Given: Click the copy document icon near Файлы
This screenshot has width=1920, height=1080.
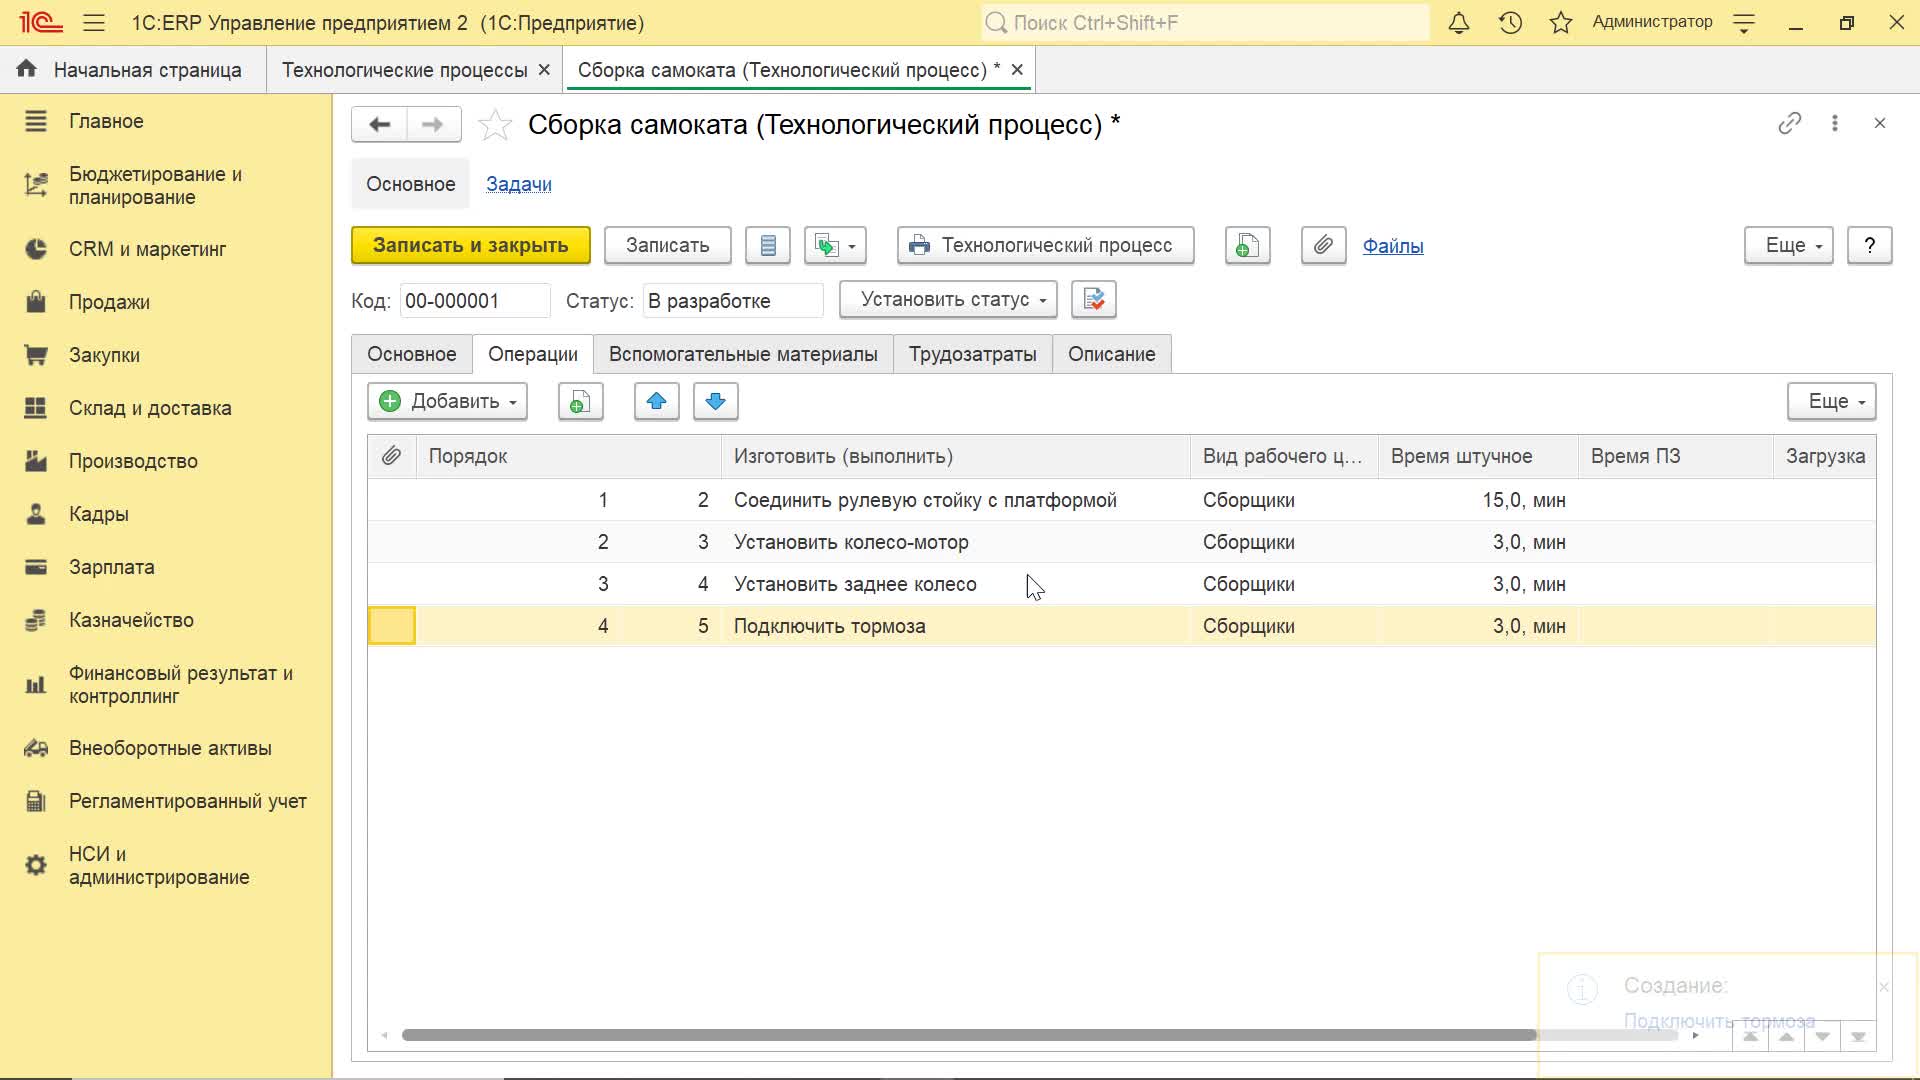Looking at the screenshot, I should click(x=1248, y=246).
